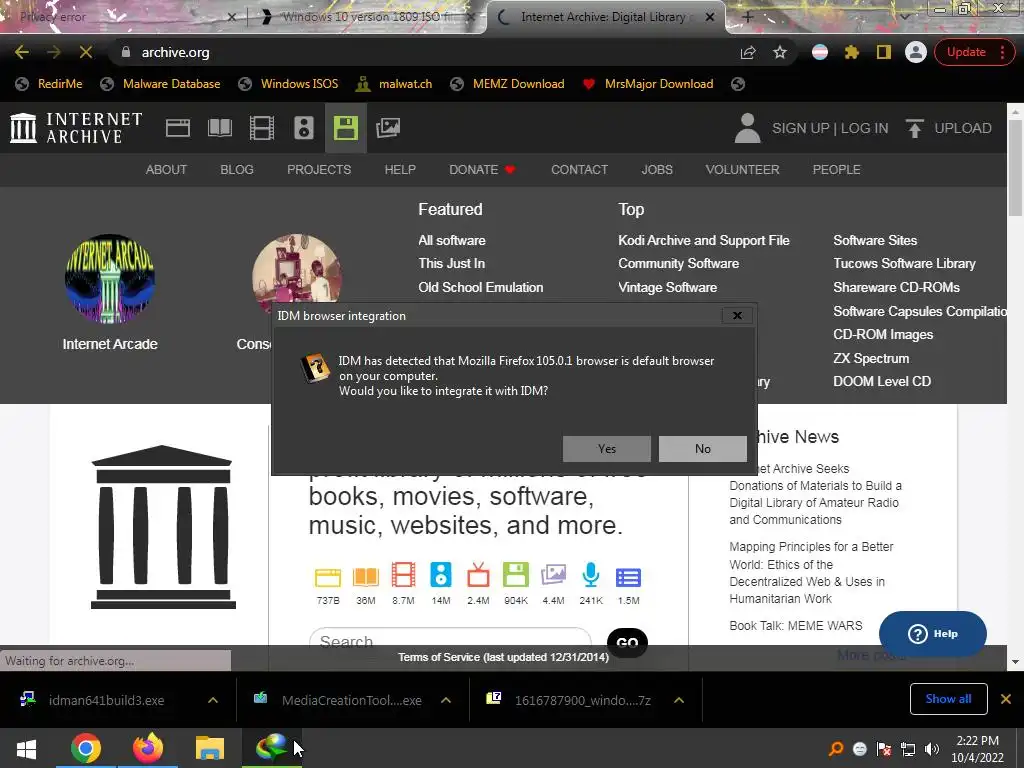Open the Vintage Software link
This screenshot has height=768, width=1024.
coord(667,287)
